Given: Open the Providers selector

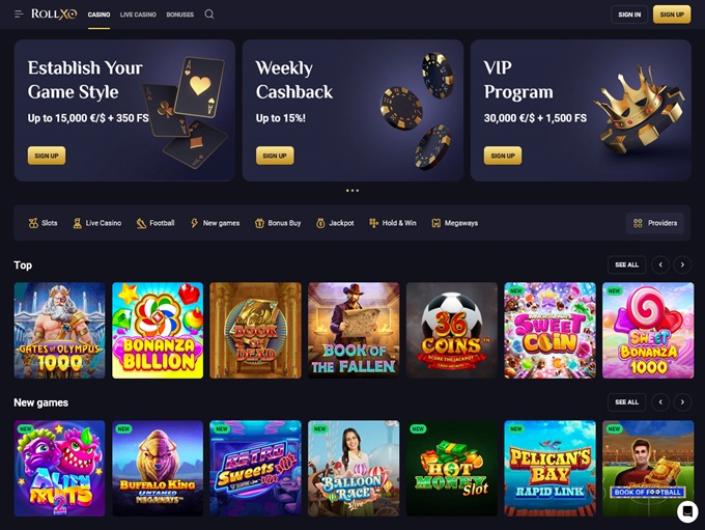Looking at the screenshot, I should pos(655,223).
